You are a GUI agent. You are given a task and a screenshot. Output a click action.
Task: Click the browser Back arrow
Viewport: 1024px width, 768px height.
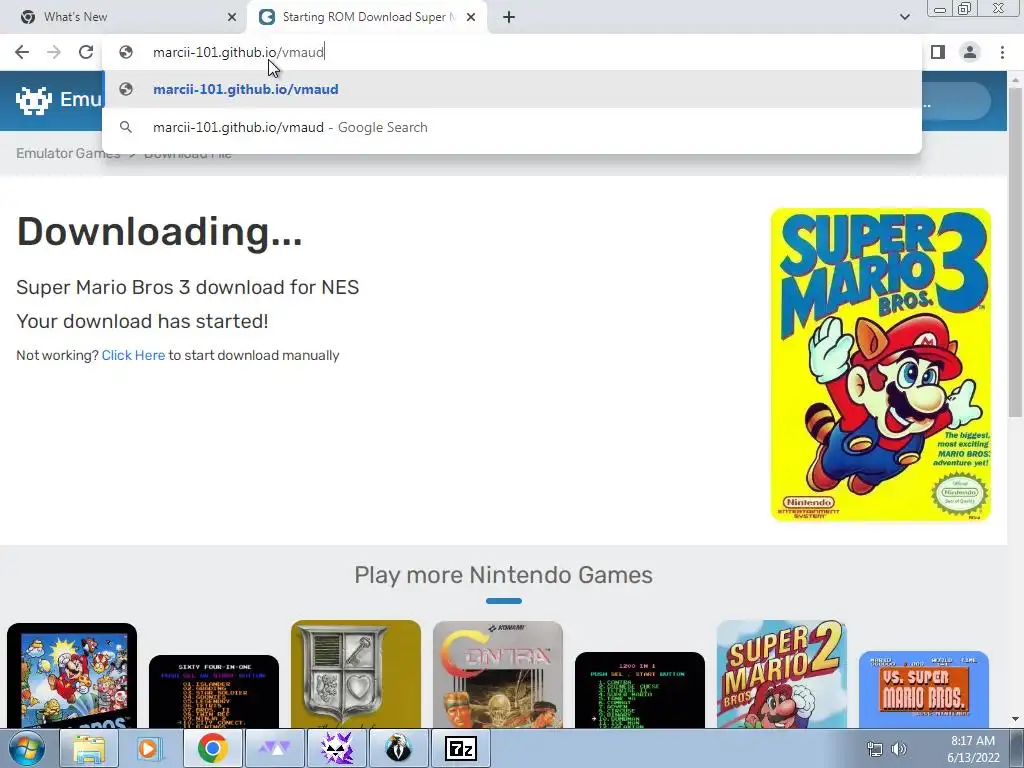(22, 52)
